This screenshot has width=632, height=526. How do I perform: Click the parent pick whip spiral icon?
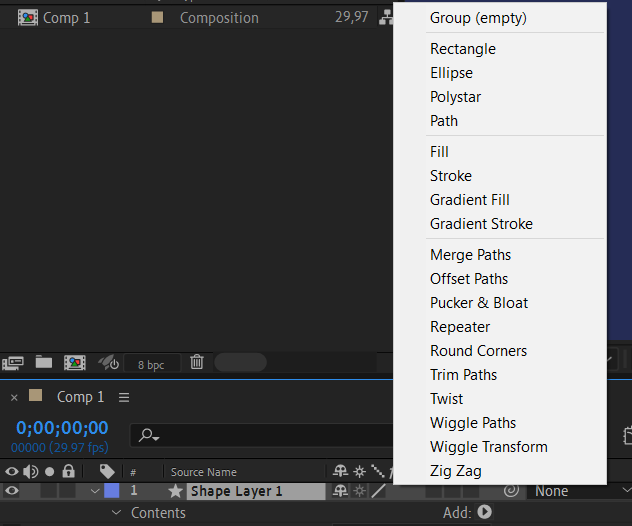coord(511,491)
